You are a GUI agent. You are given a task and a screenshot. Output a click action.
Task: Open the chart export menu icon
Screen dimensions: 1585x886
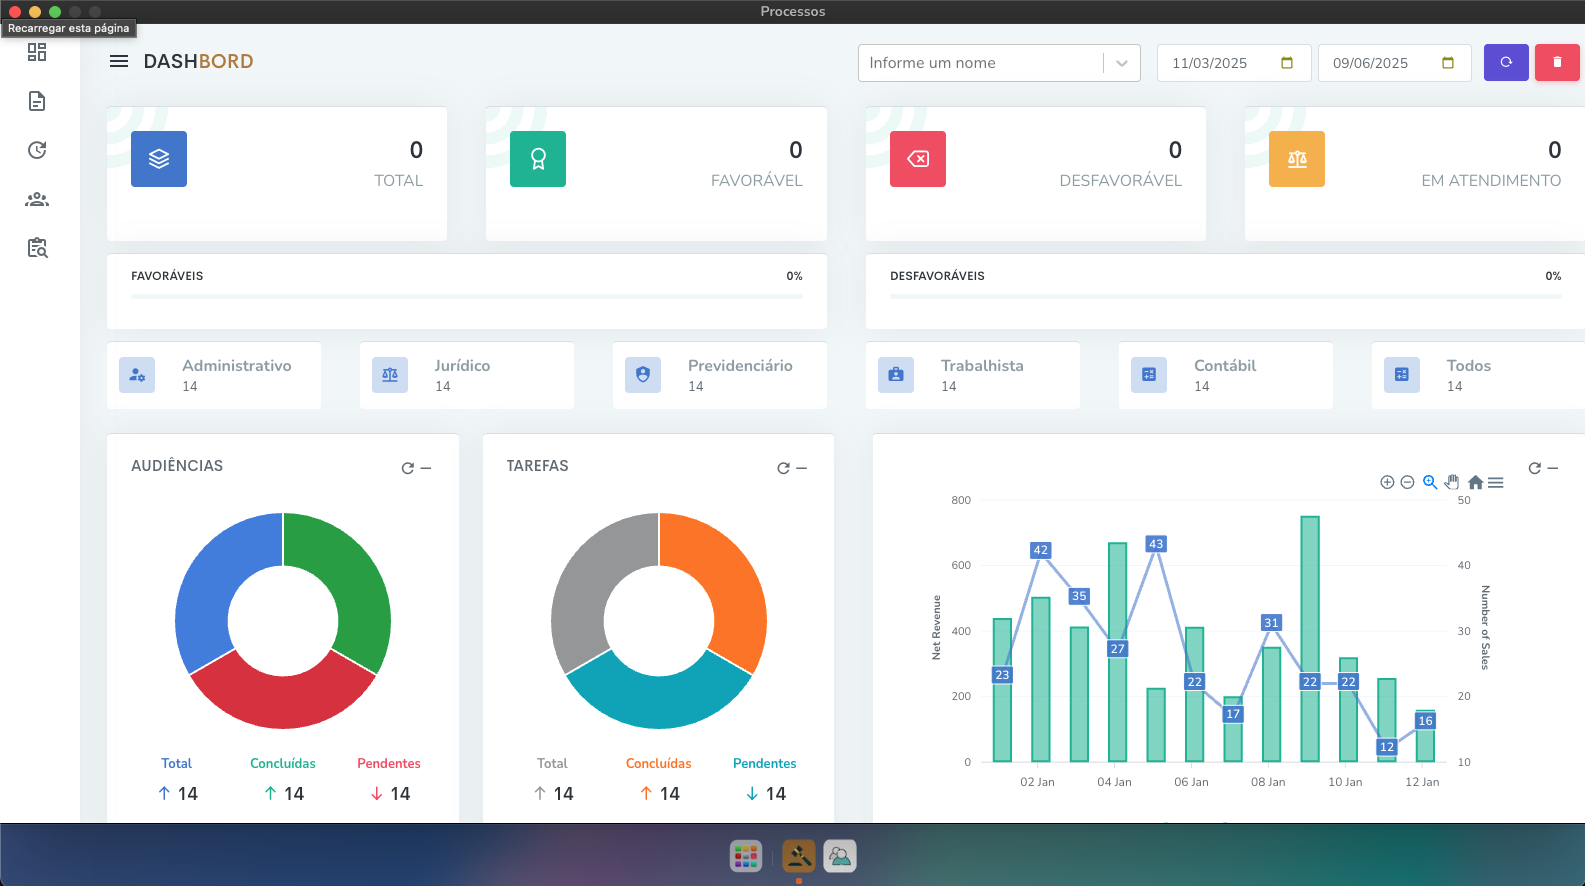pyautogui.click(x=1496, y=482)
